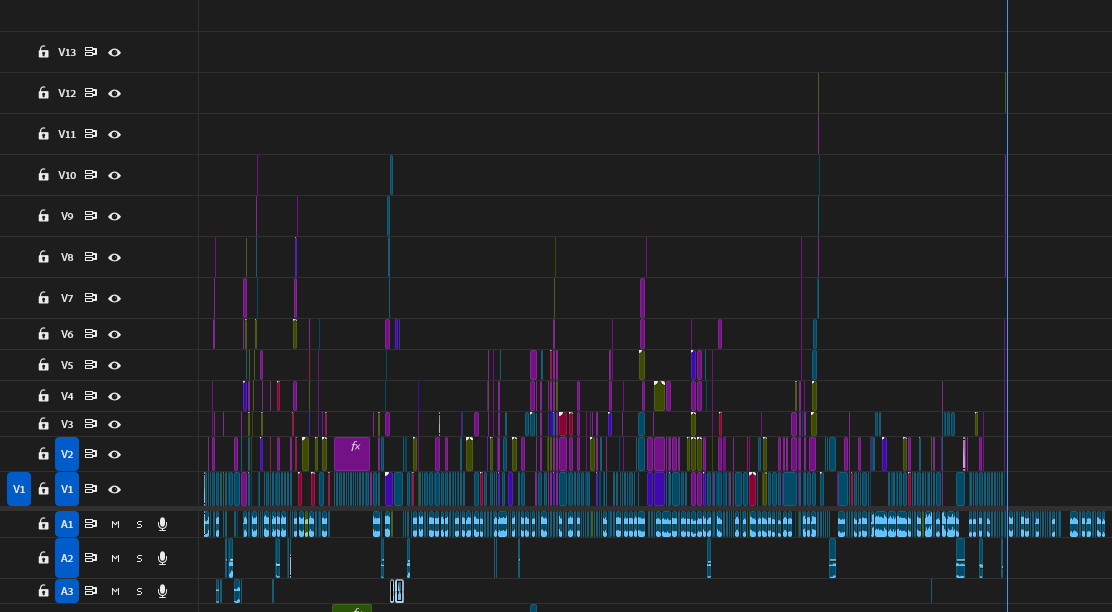Toggle sync lock on track V11
Viewport: 1112px width, 612px height.
click(91, 133)
